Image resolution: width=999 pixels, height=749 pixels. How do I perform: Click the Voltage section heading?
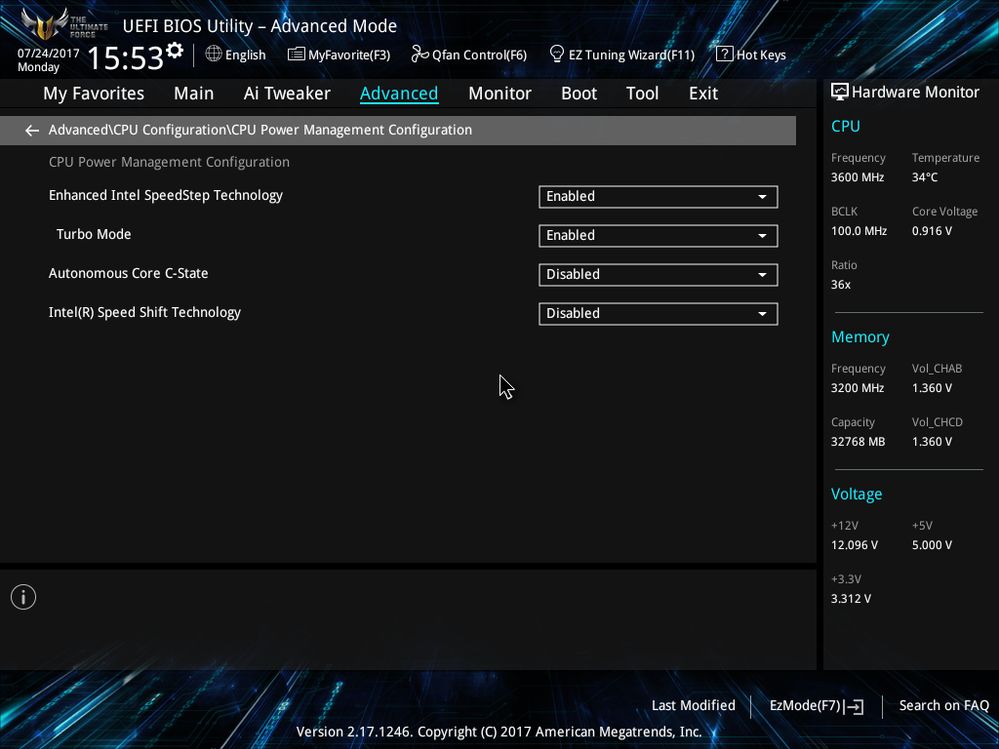(856, 494)
